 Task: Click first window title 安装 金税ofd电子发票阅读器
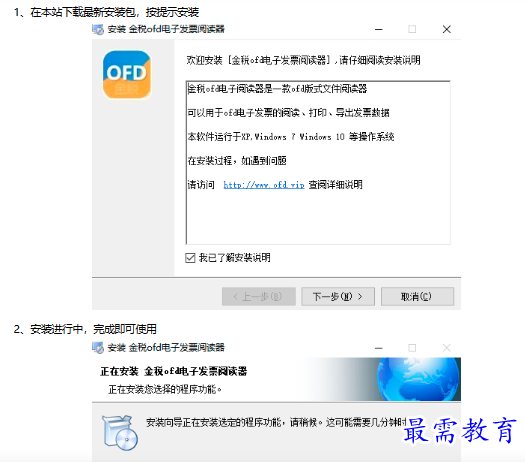(166, 29)
